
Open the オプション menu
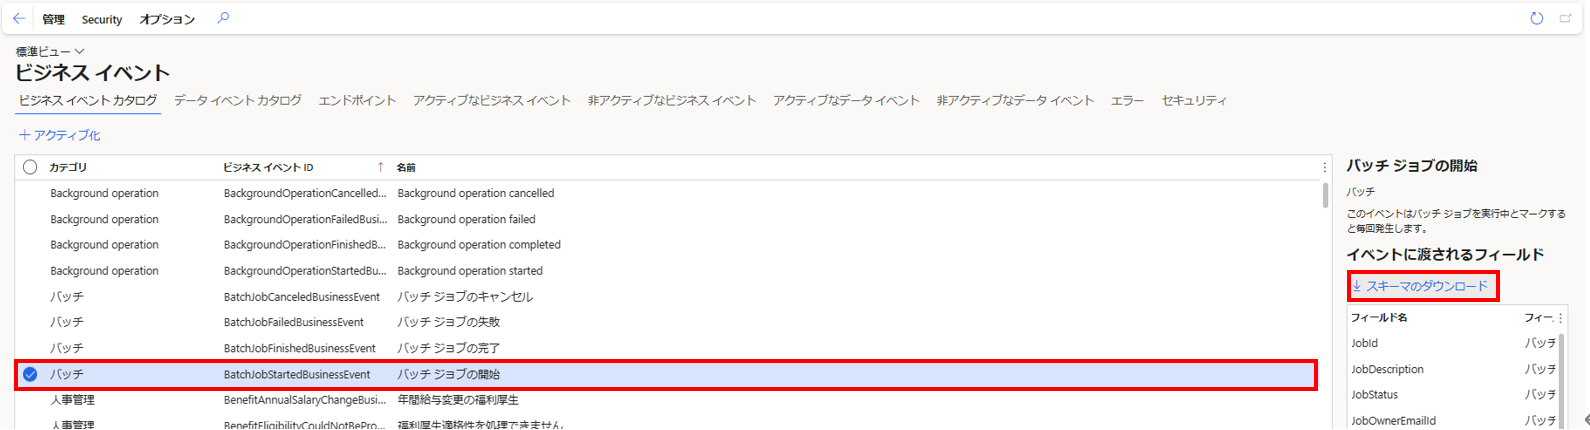pos(167,19)
